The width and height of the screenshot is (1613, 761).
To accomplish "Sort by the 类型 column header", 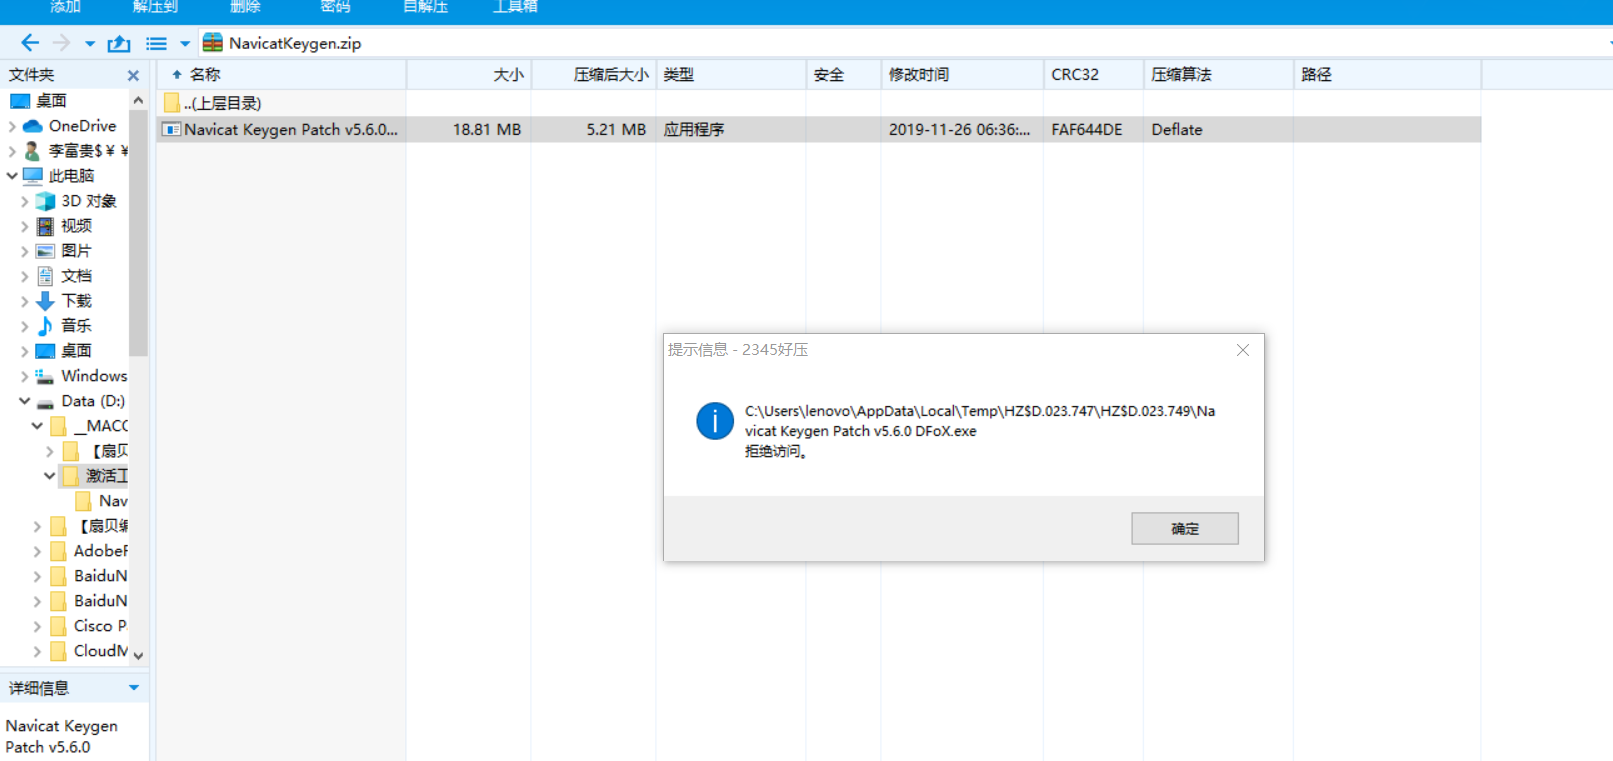I will pyautogui.click(x=731, y=75).
